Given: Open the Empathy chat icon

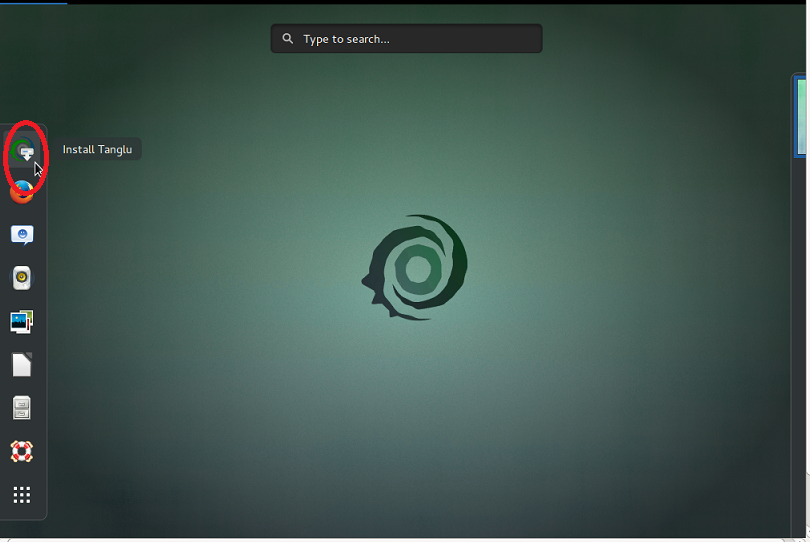Looking at the screenshot, I should (x=22, y=235).
